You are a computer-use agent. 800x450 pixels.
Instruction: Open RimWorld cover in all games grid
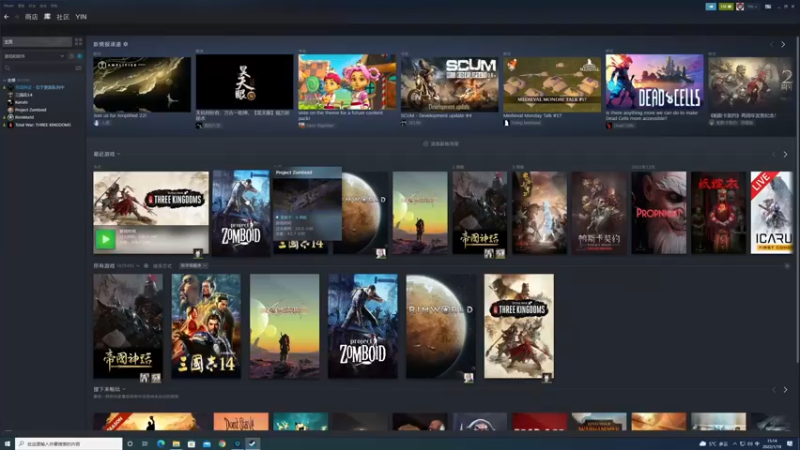[x=441, y=326]
